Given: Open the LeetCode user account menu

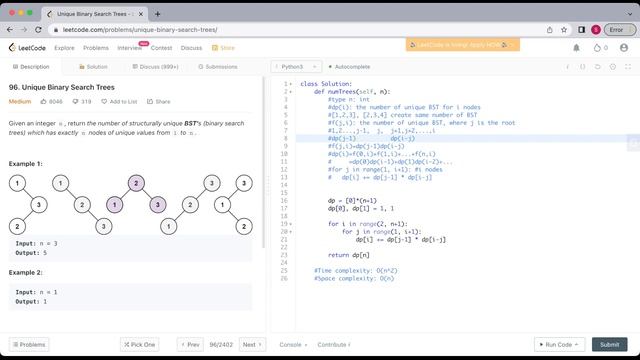Looking at the screenshot, I should [624, 48].
